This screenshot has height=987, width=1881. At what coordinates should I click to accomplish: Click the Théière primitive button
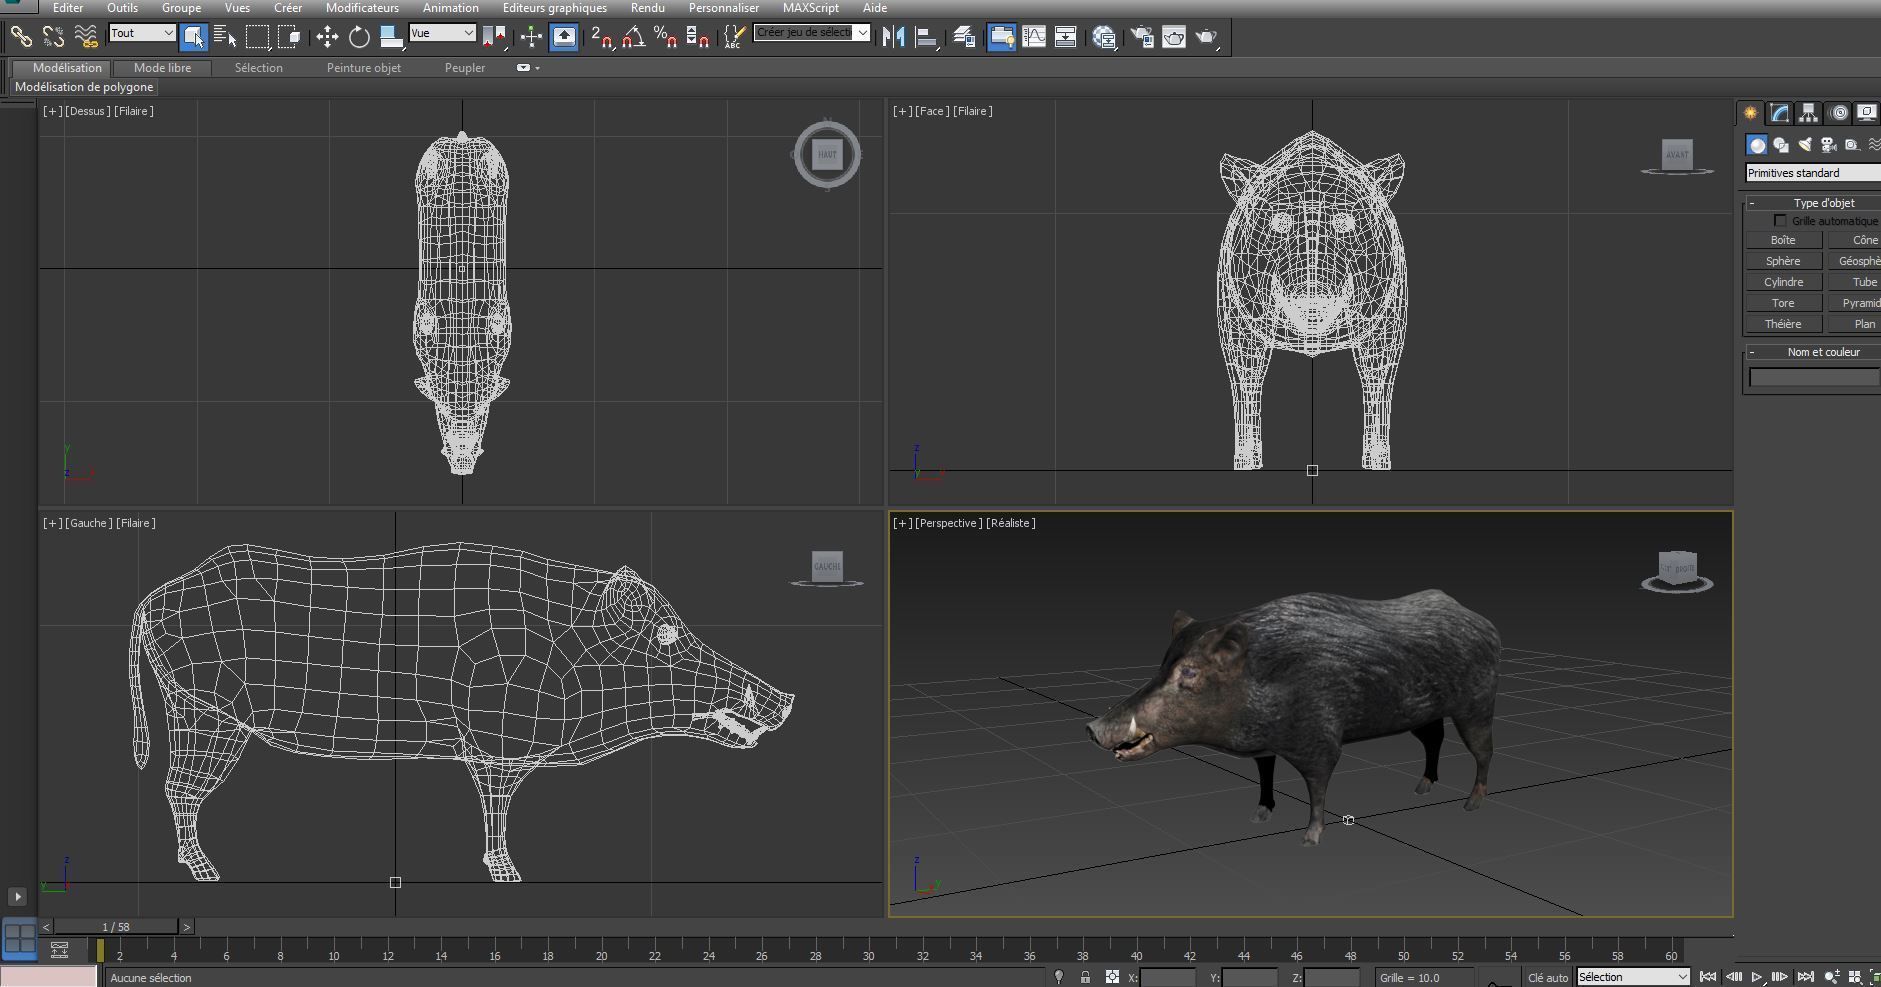pos(1783,324)
